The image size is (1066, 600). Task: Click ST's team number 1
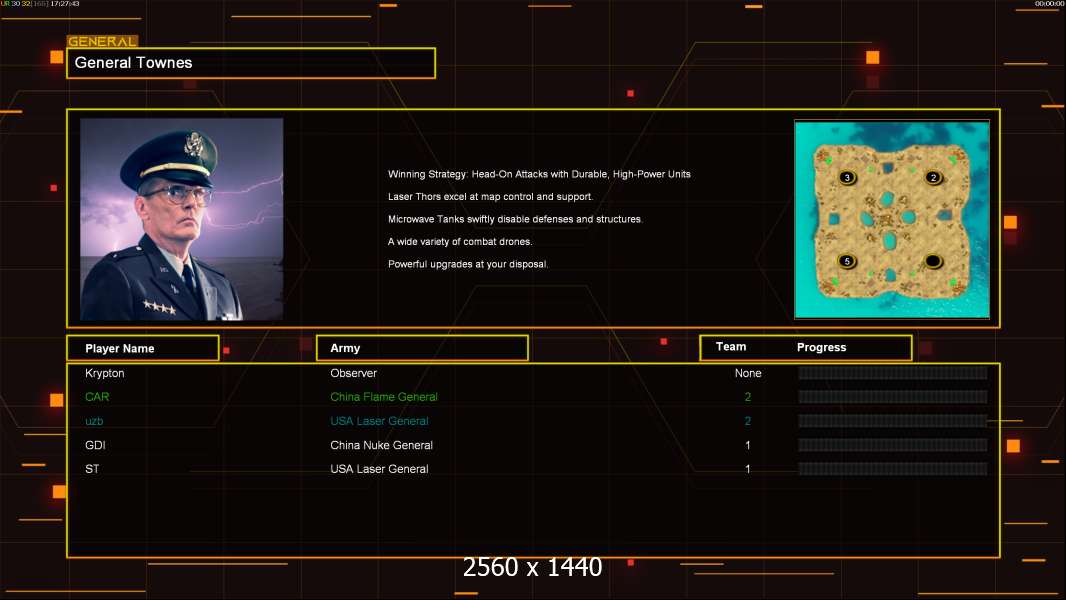[x=748, y=469]
